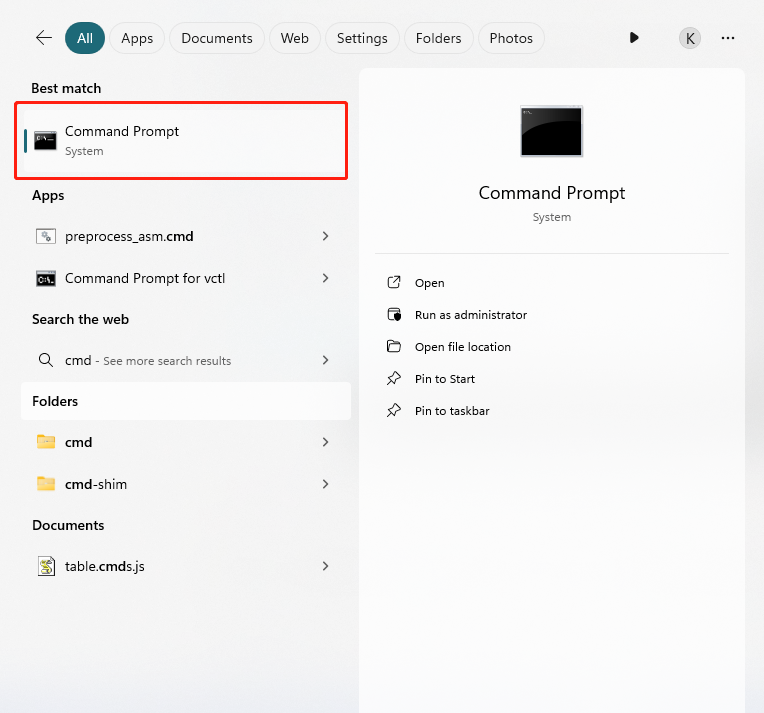Open the K user account avatar

[690, 38]
